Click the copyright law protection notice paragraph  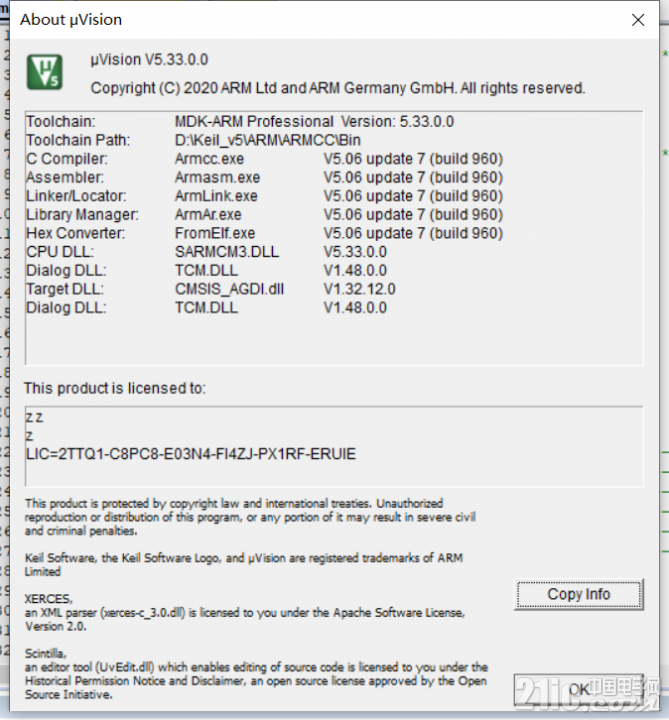point(250,517)
